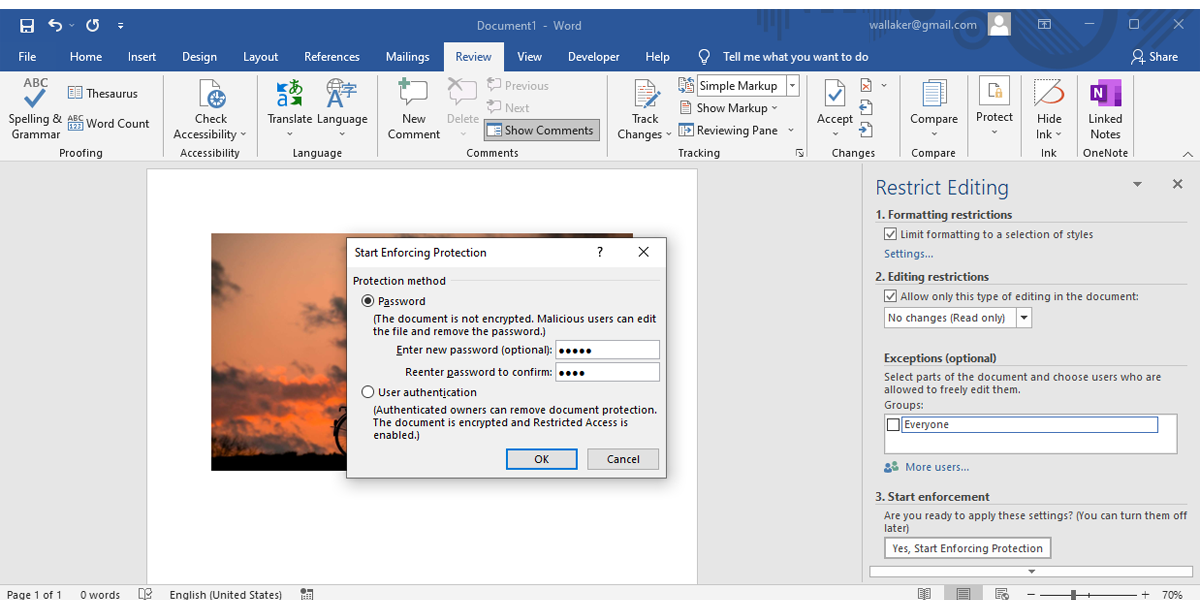
Task: Tick the Everyone group checkbox
Action: 893,425
